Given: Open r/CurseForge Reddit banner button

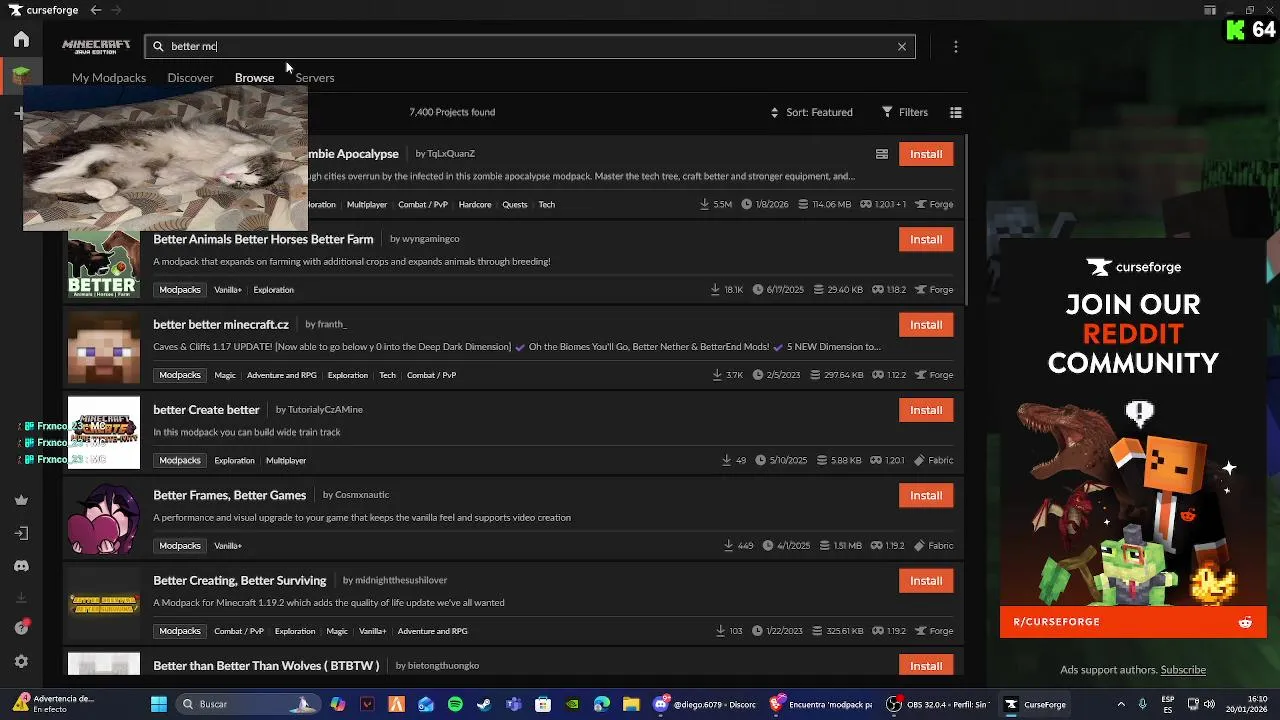Looking at the screenshot, I should 1133,622.
